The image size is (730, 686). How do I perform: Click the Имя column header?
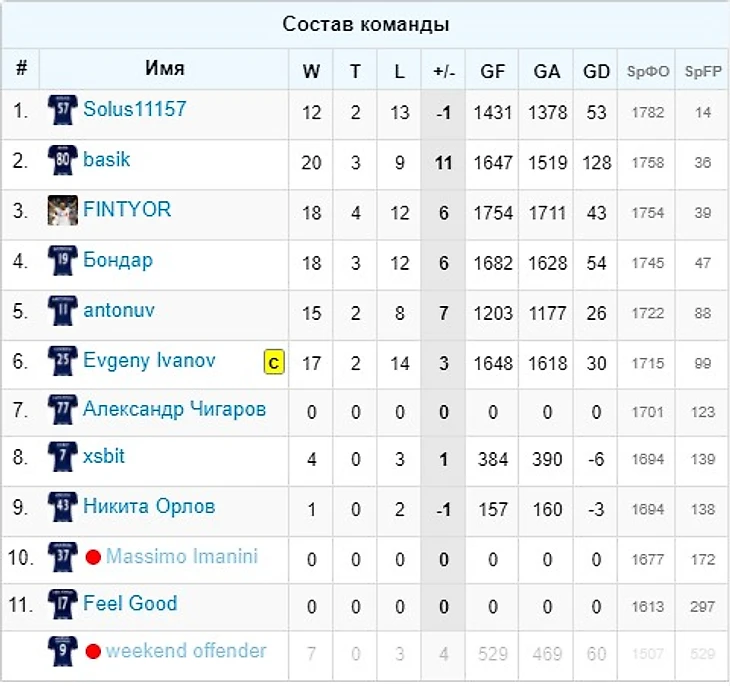click(165, 69)
